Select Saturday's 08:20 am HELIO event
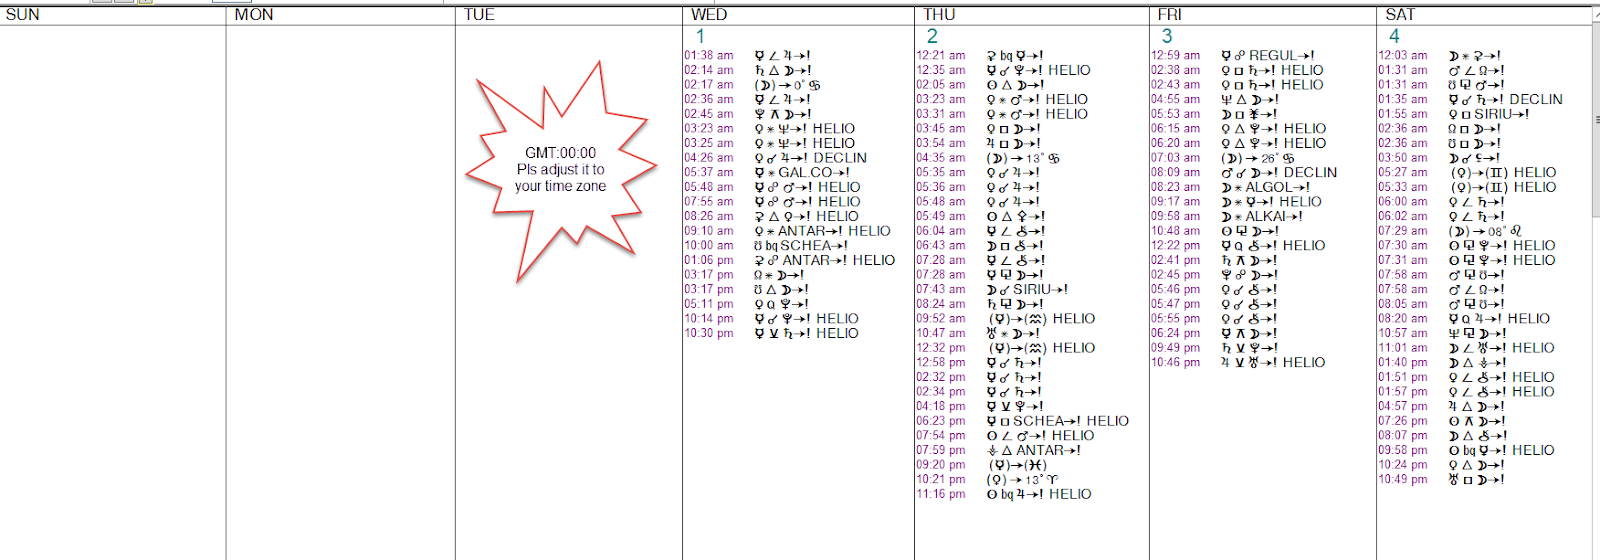This screenshot has width=1600, height=560. [1464, 319]
